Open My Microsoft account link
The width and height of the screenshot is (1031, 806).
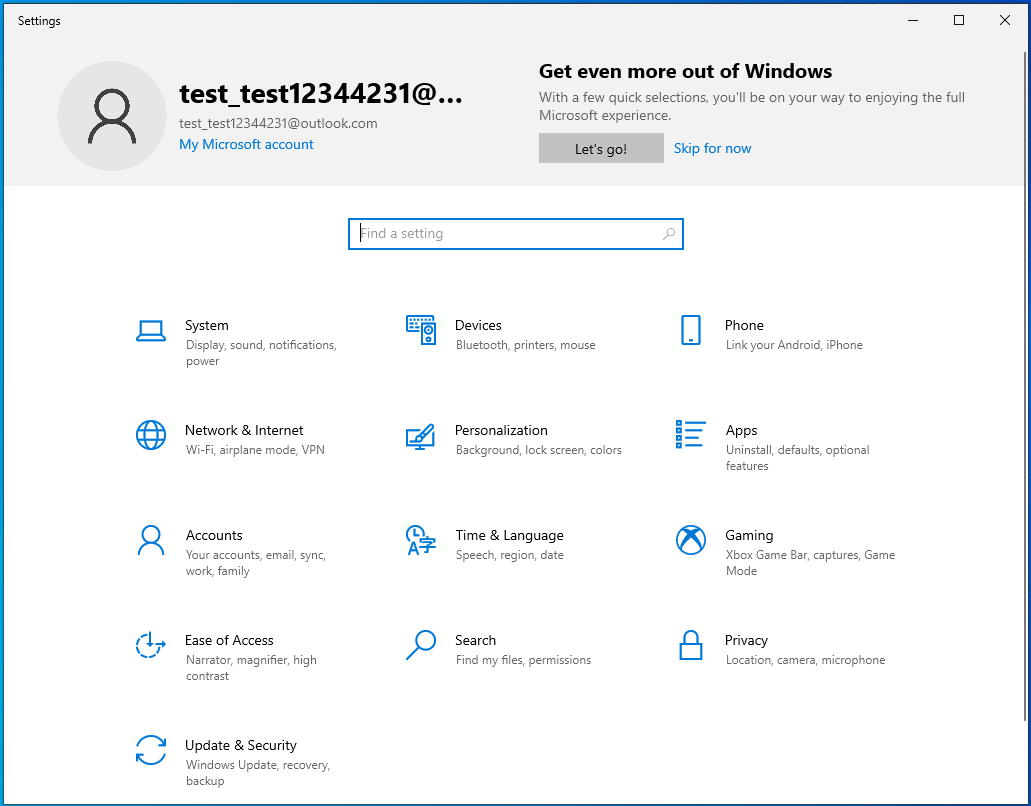(246, 145)
